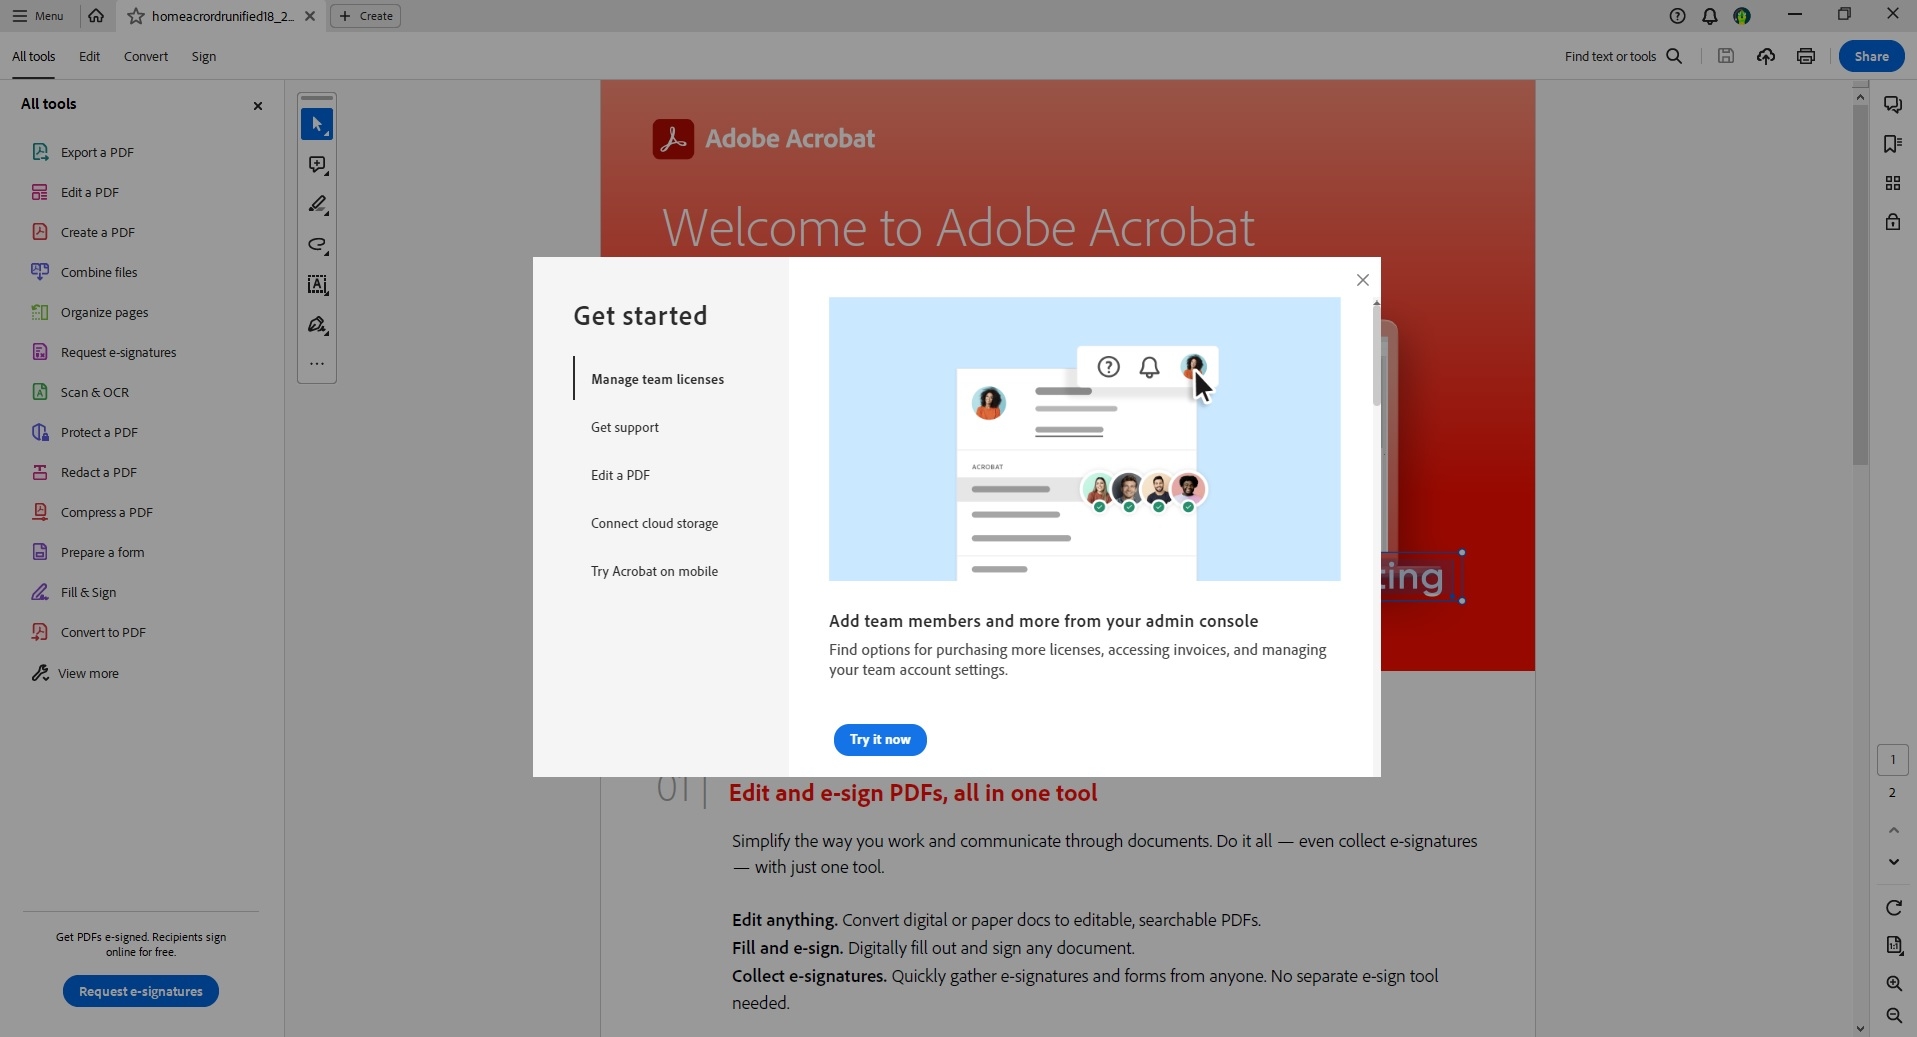Select Manage team licenses in Get started
The image size is (1917, 1037).
(657, 379)
